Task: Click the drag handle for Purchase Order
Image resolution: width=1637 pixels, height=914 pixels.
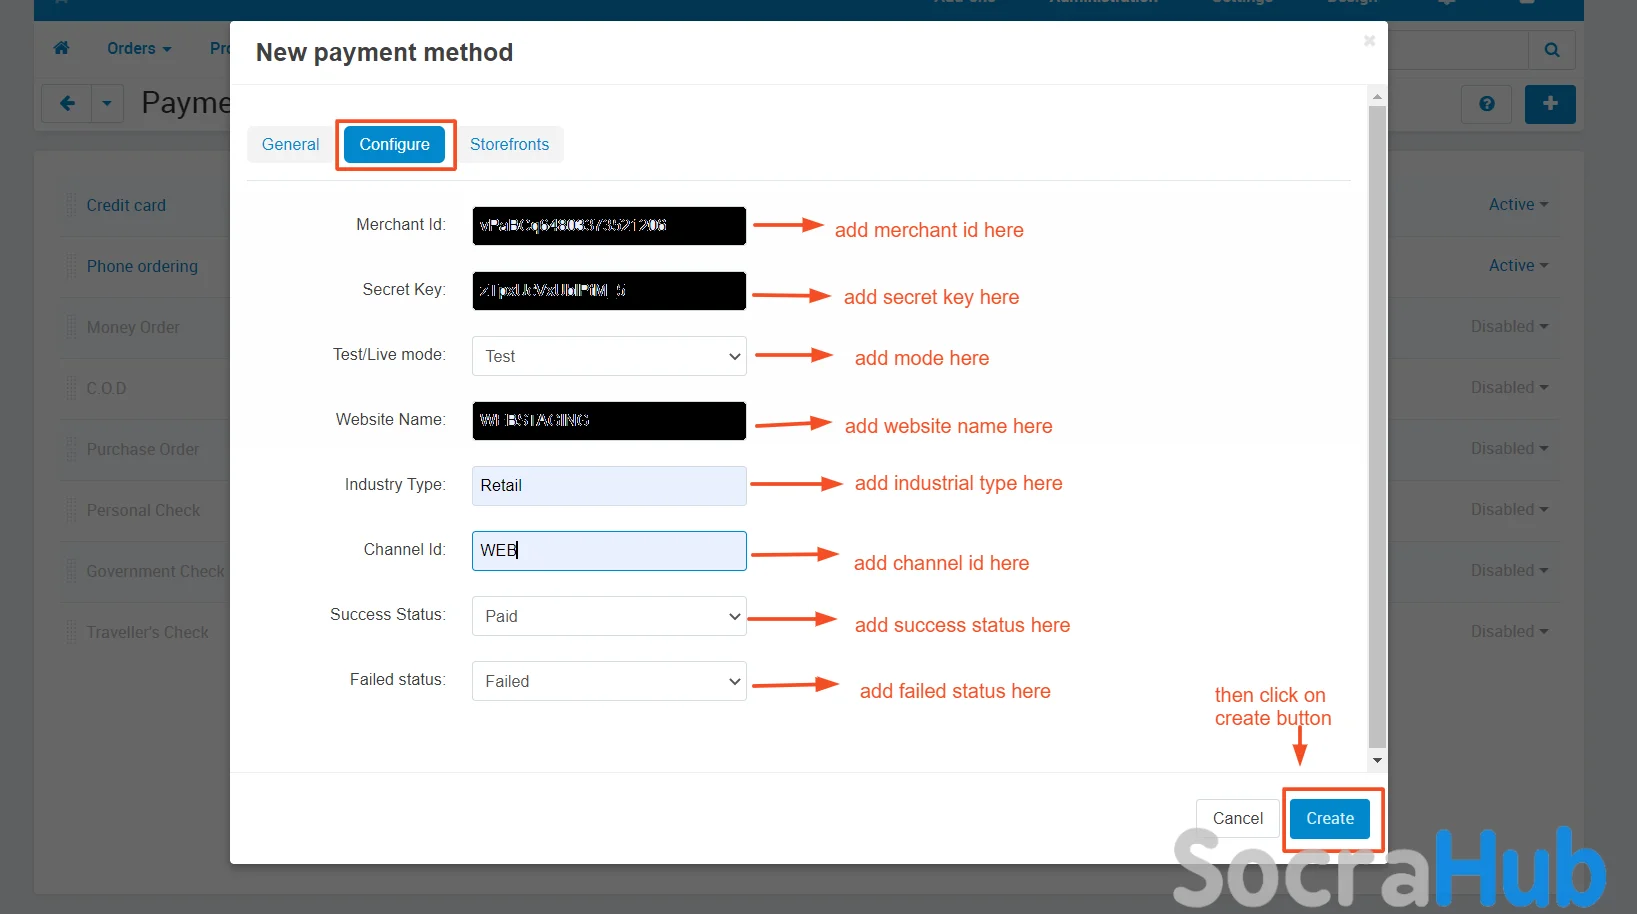Action: click(71, 449)
